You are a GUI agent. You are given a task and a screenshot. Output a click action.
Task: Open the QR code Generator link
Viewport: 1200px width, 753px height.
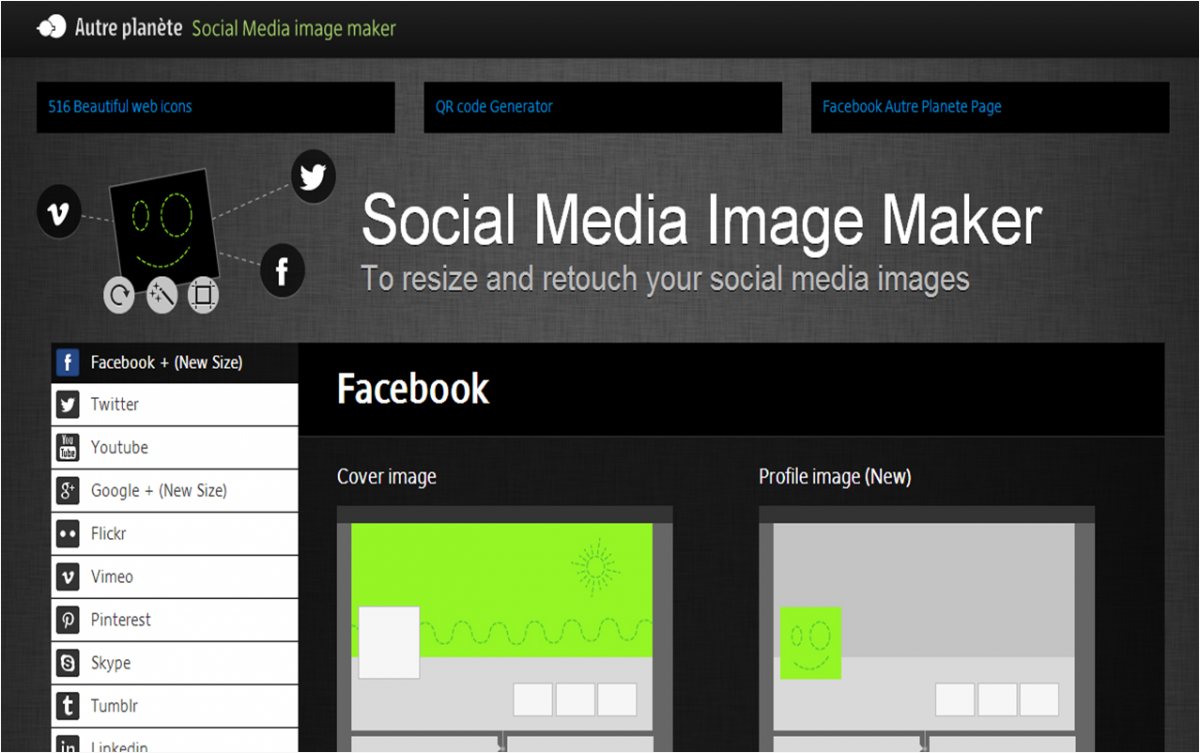494,107
